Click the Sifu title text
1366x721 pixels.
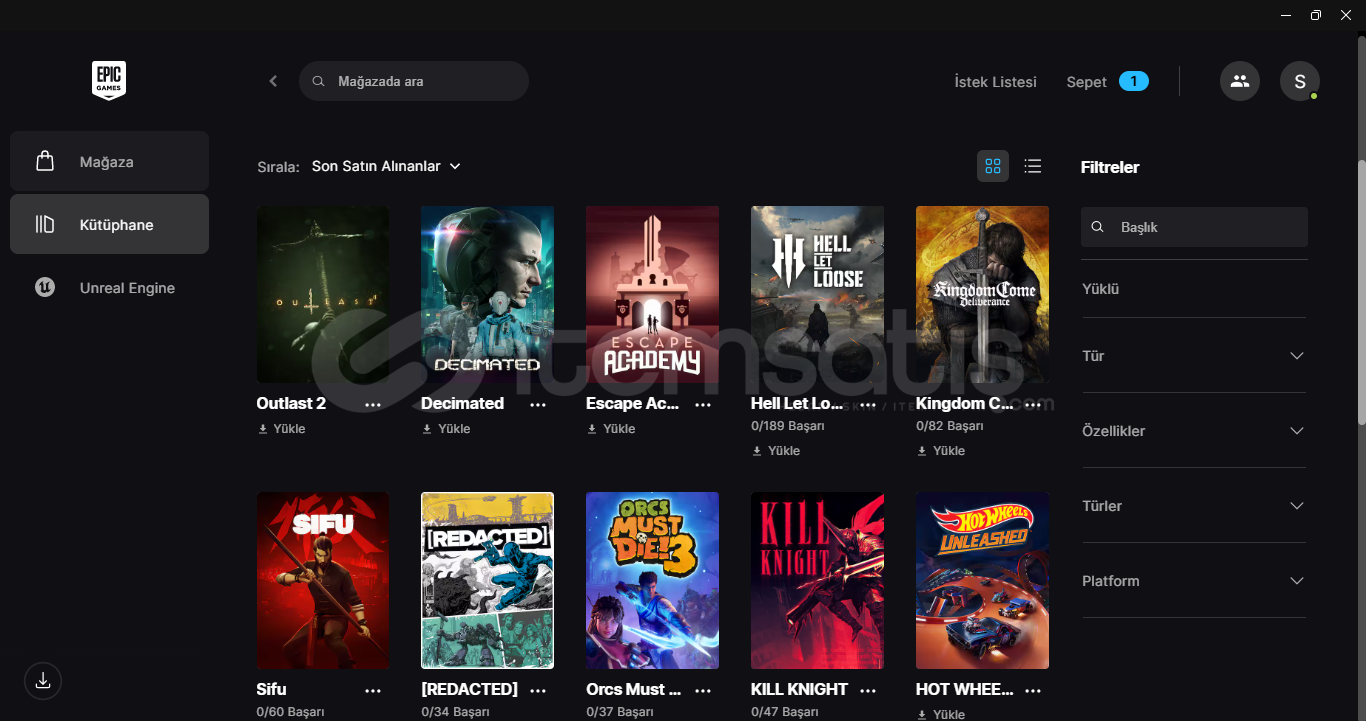point(272,690)
